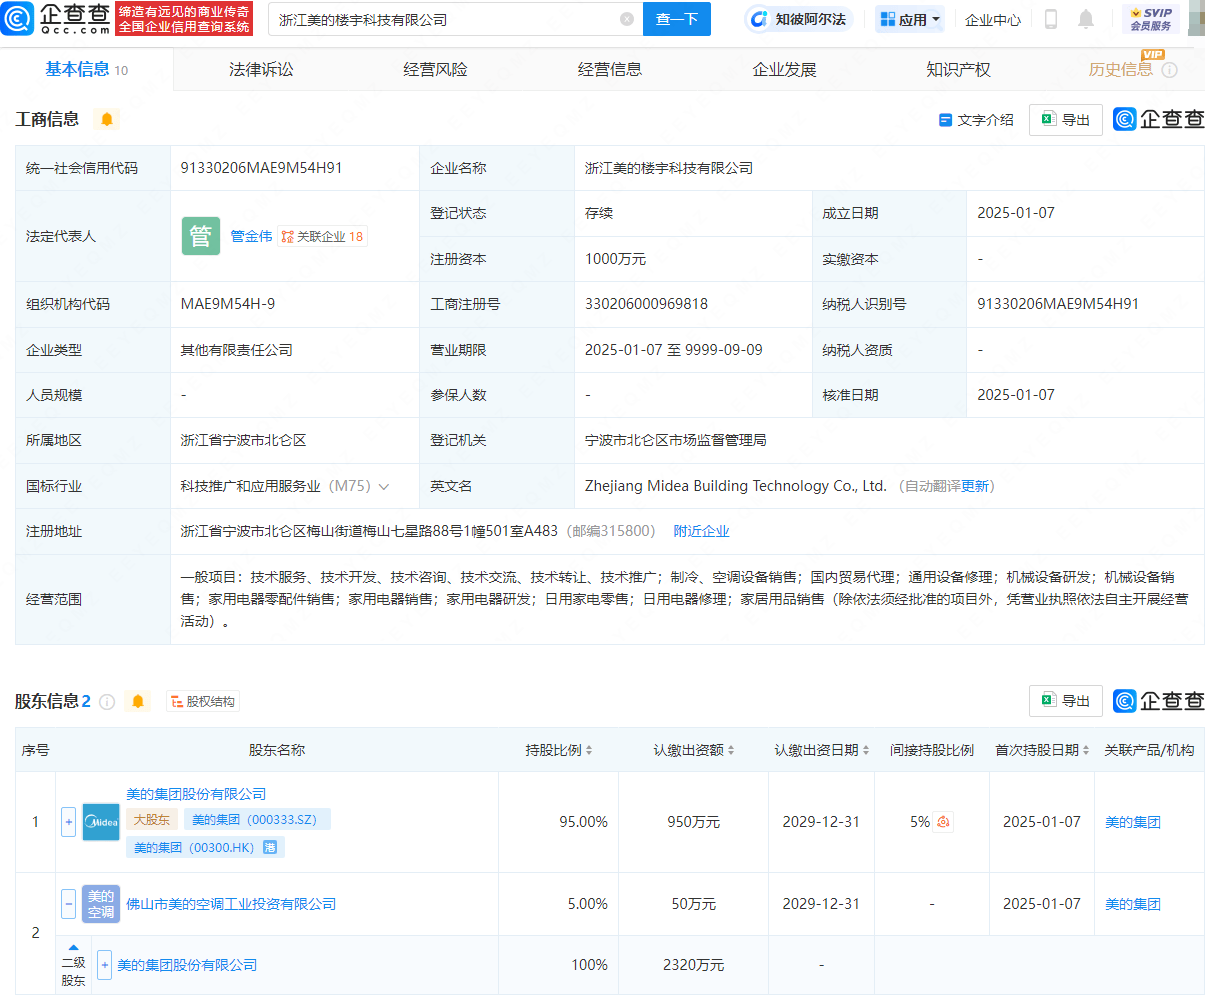Open stock tag 美的集团 (00300.HK)
The height and width of the screenshot is (995, 1205).
click(205, 847)
